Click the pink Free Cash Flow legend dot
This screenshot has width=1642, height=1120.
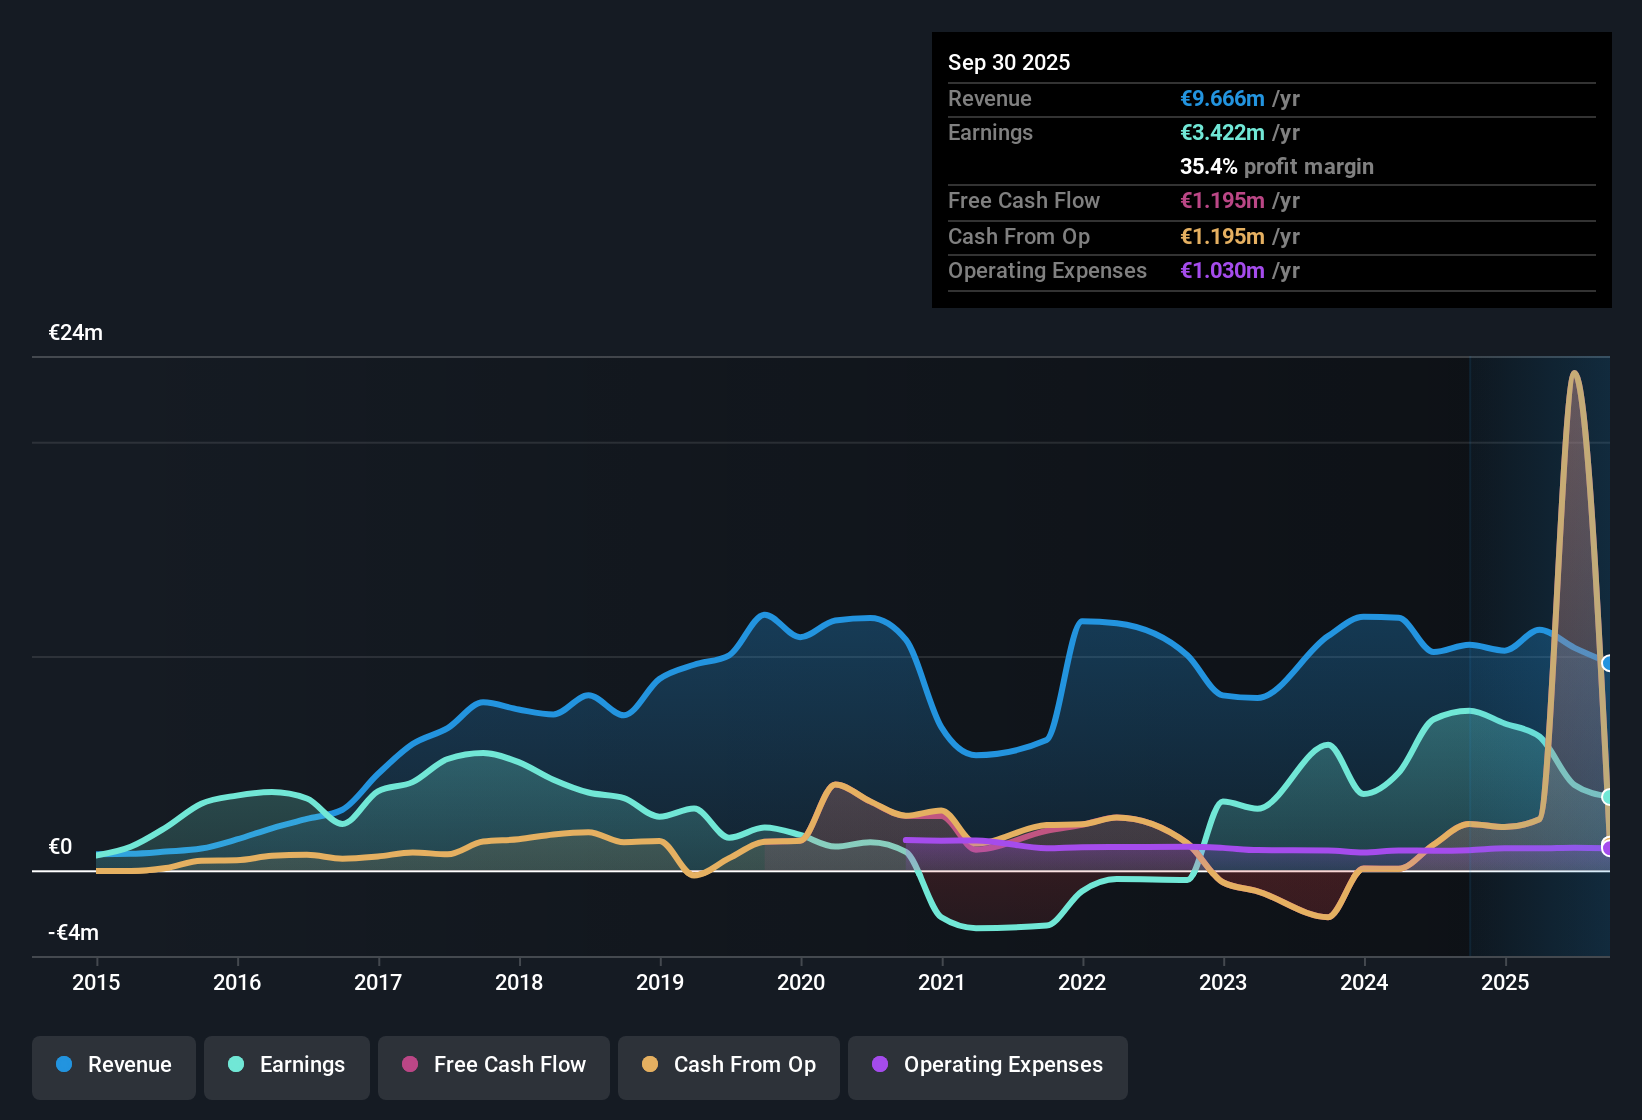pyautogui.click(x=408, y=1065)
